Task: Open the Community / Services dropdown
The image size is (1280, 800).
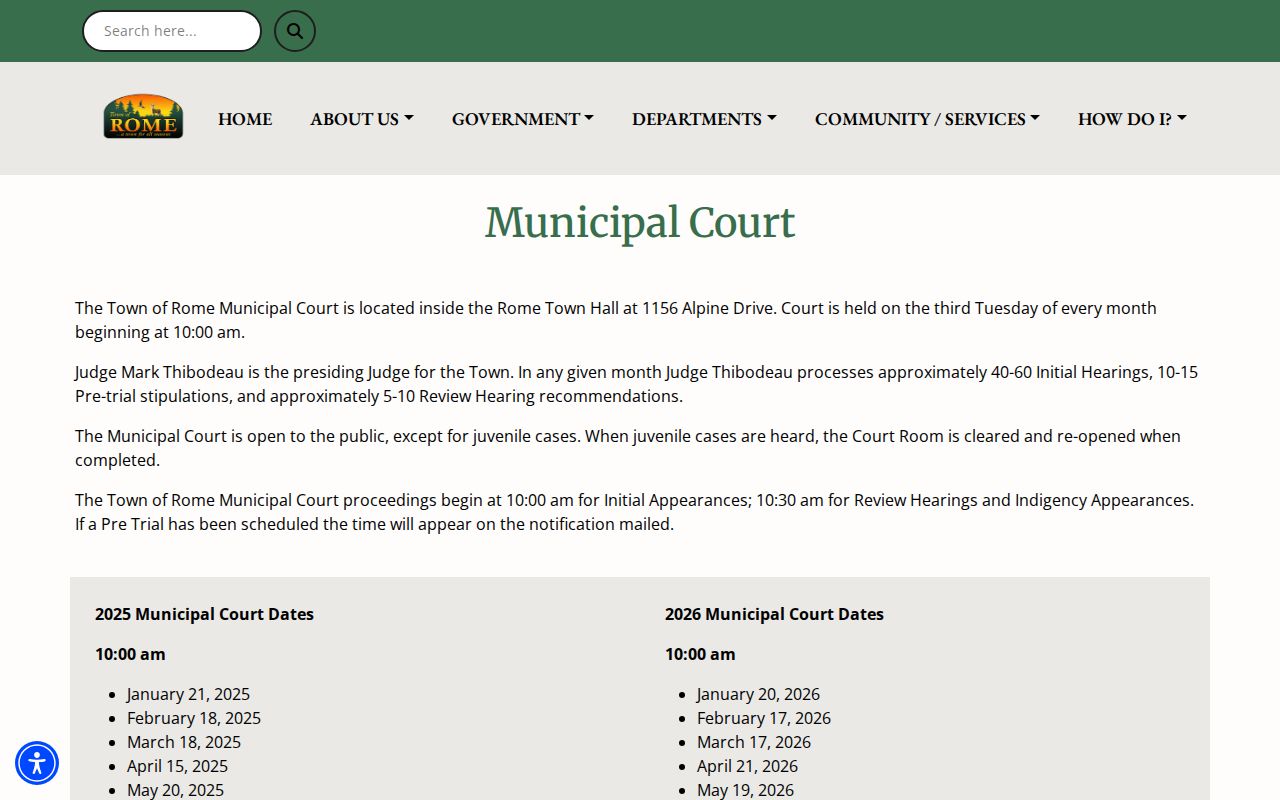Action: tap(927, 119)
